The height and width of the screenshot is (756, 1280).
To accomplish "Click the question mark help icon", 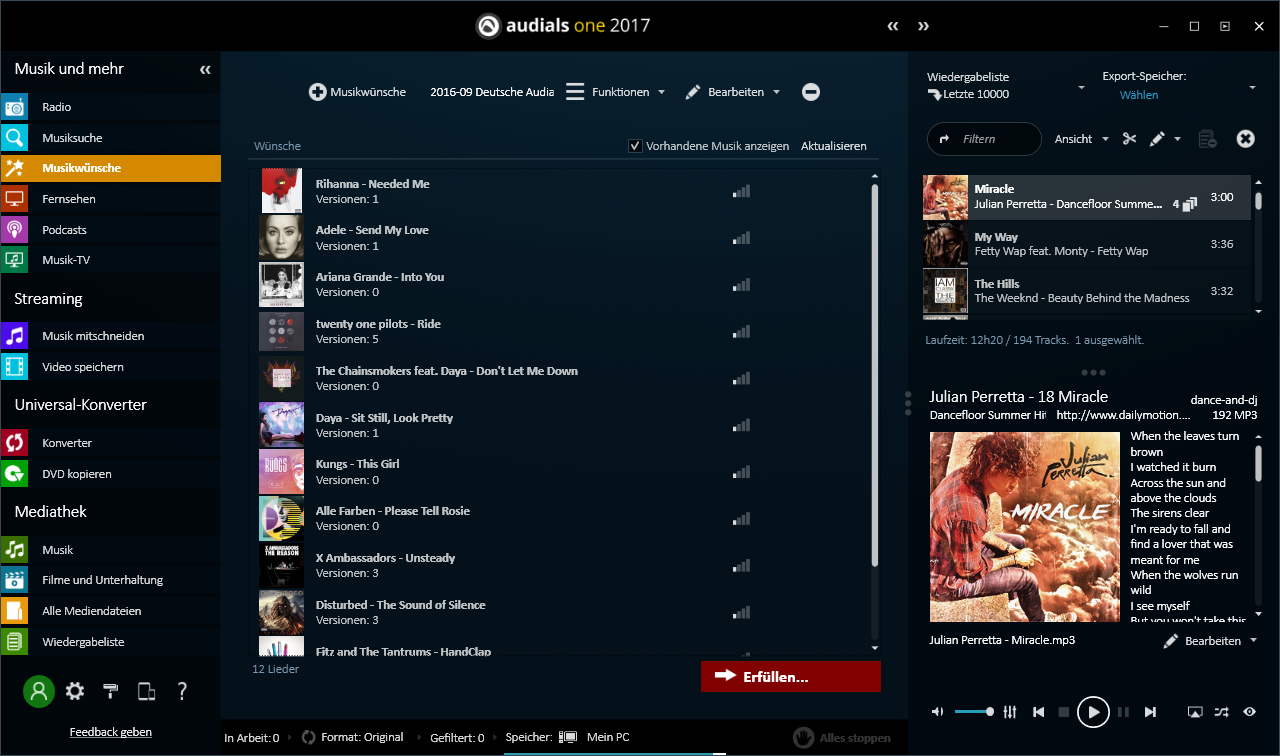I will (182, 691).
